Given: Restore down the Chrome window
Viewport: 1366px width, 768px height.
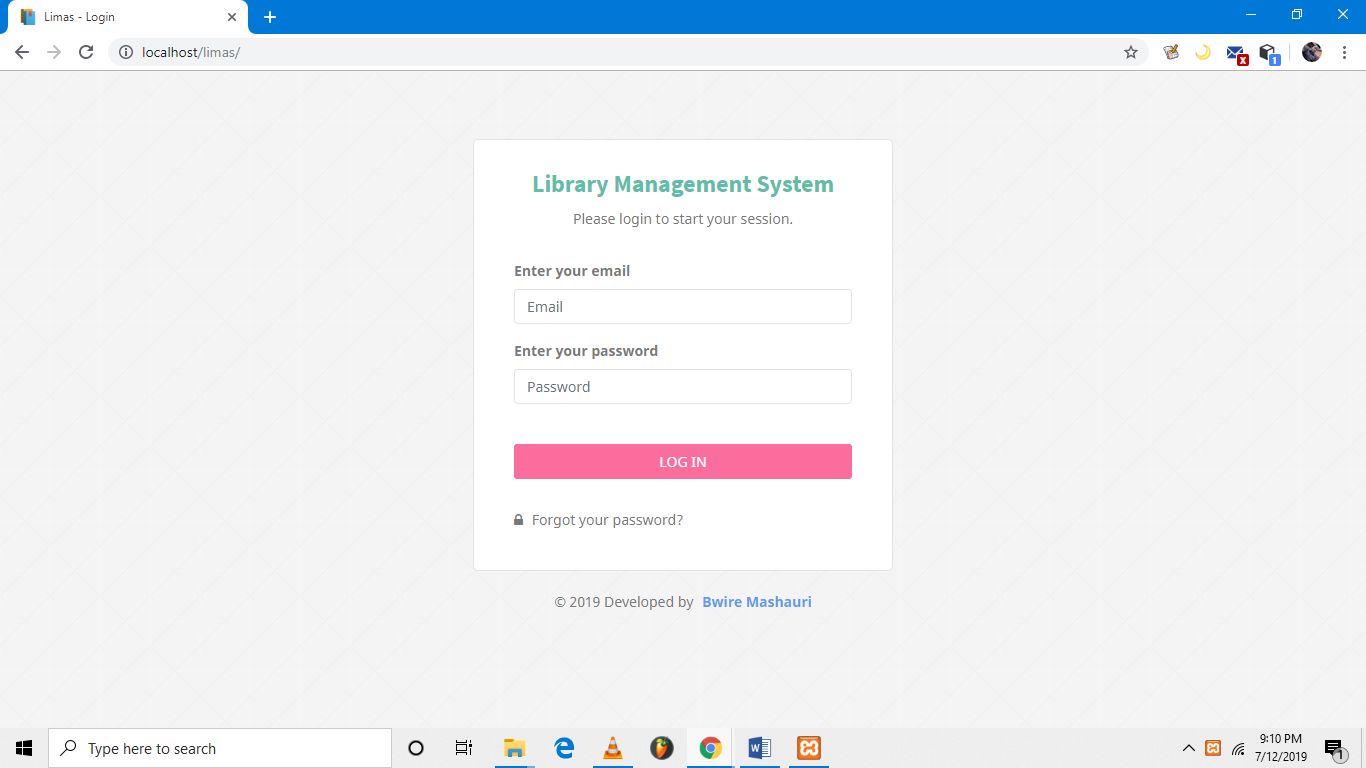Looking at the screenshot, I should click(x=1297, y=15).
